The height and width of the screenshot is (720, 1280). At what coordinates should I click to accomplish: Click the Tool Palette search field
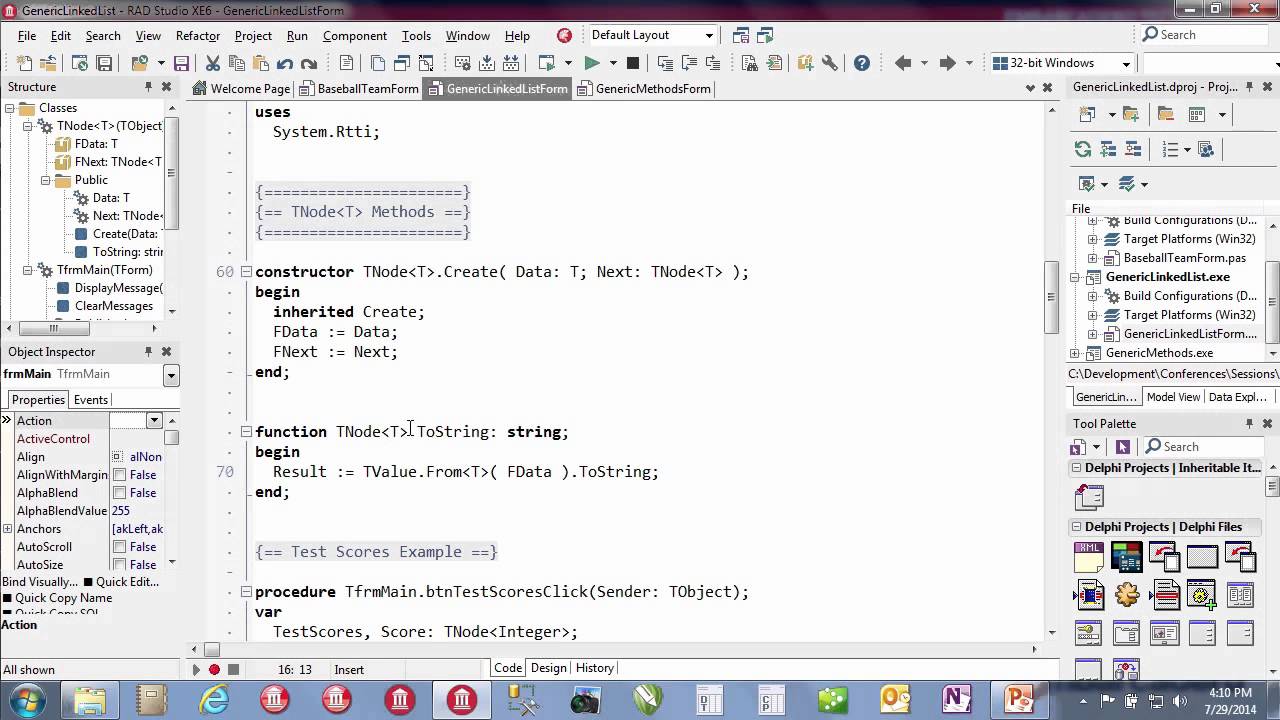(x=1203, y=447)
